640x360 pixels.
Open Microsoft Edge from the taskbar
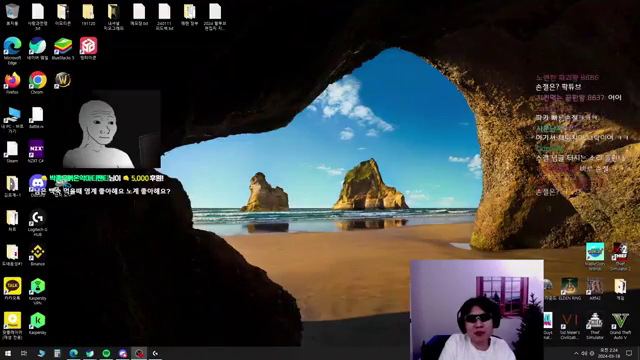[73, 353]
